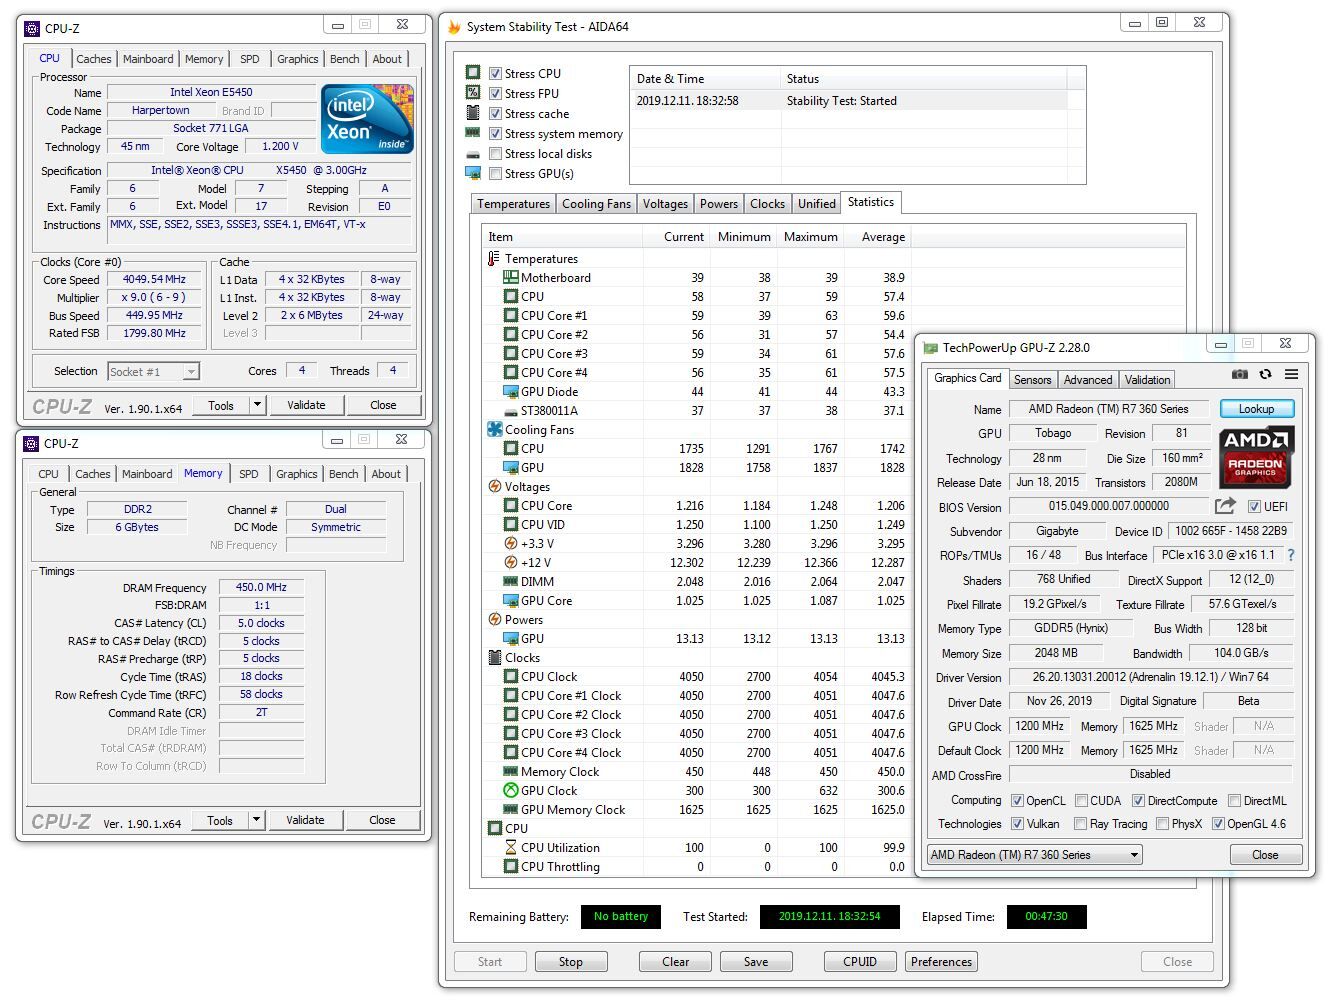Toggle the Ray Tracing checkbox
This screenshot has width=1330, height=1002.
click(1080, 824)
